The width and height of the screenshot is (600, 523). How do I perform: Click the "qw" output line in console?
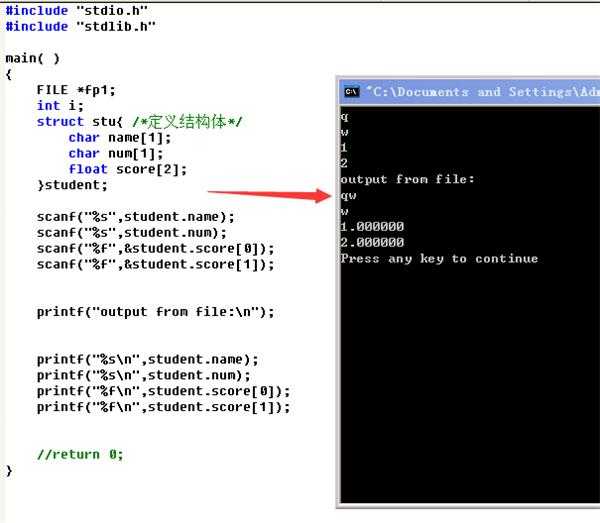(x=349, y=195)
